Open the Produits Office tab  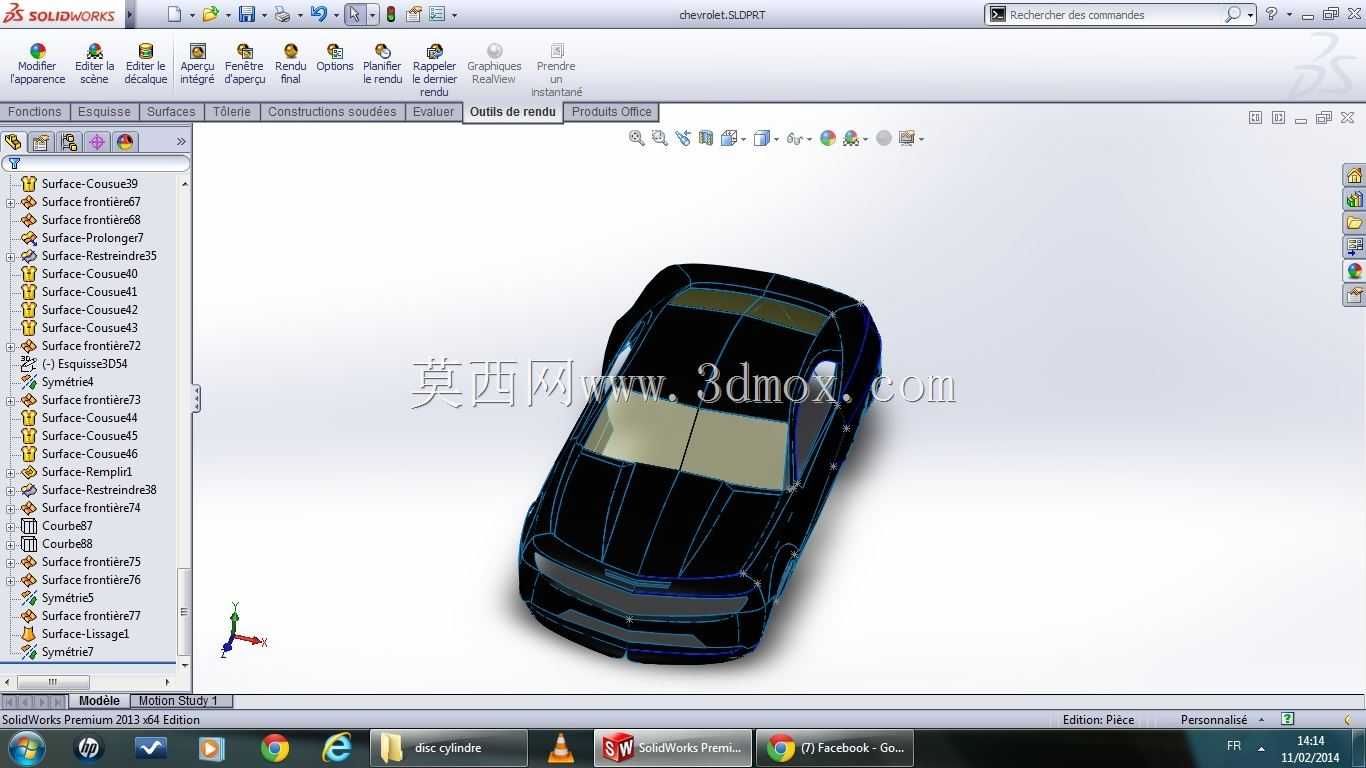(611, 112)
